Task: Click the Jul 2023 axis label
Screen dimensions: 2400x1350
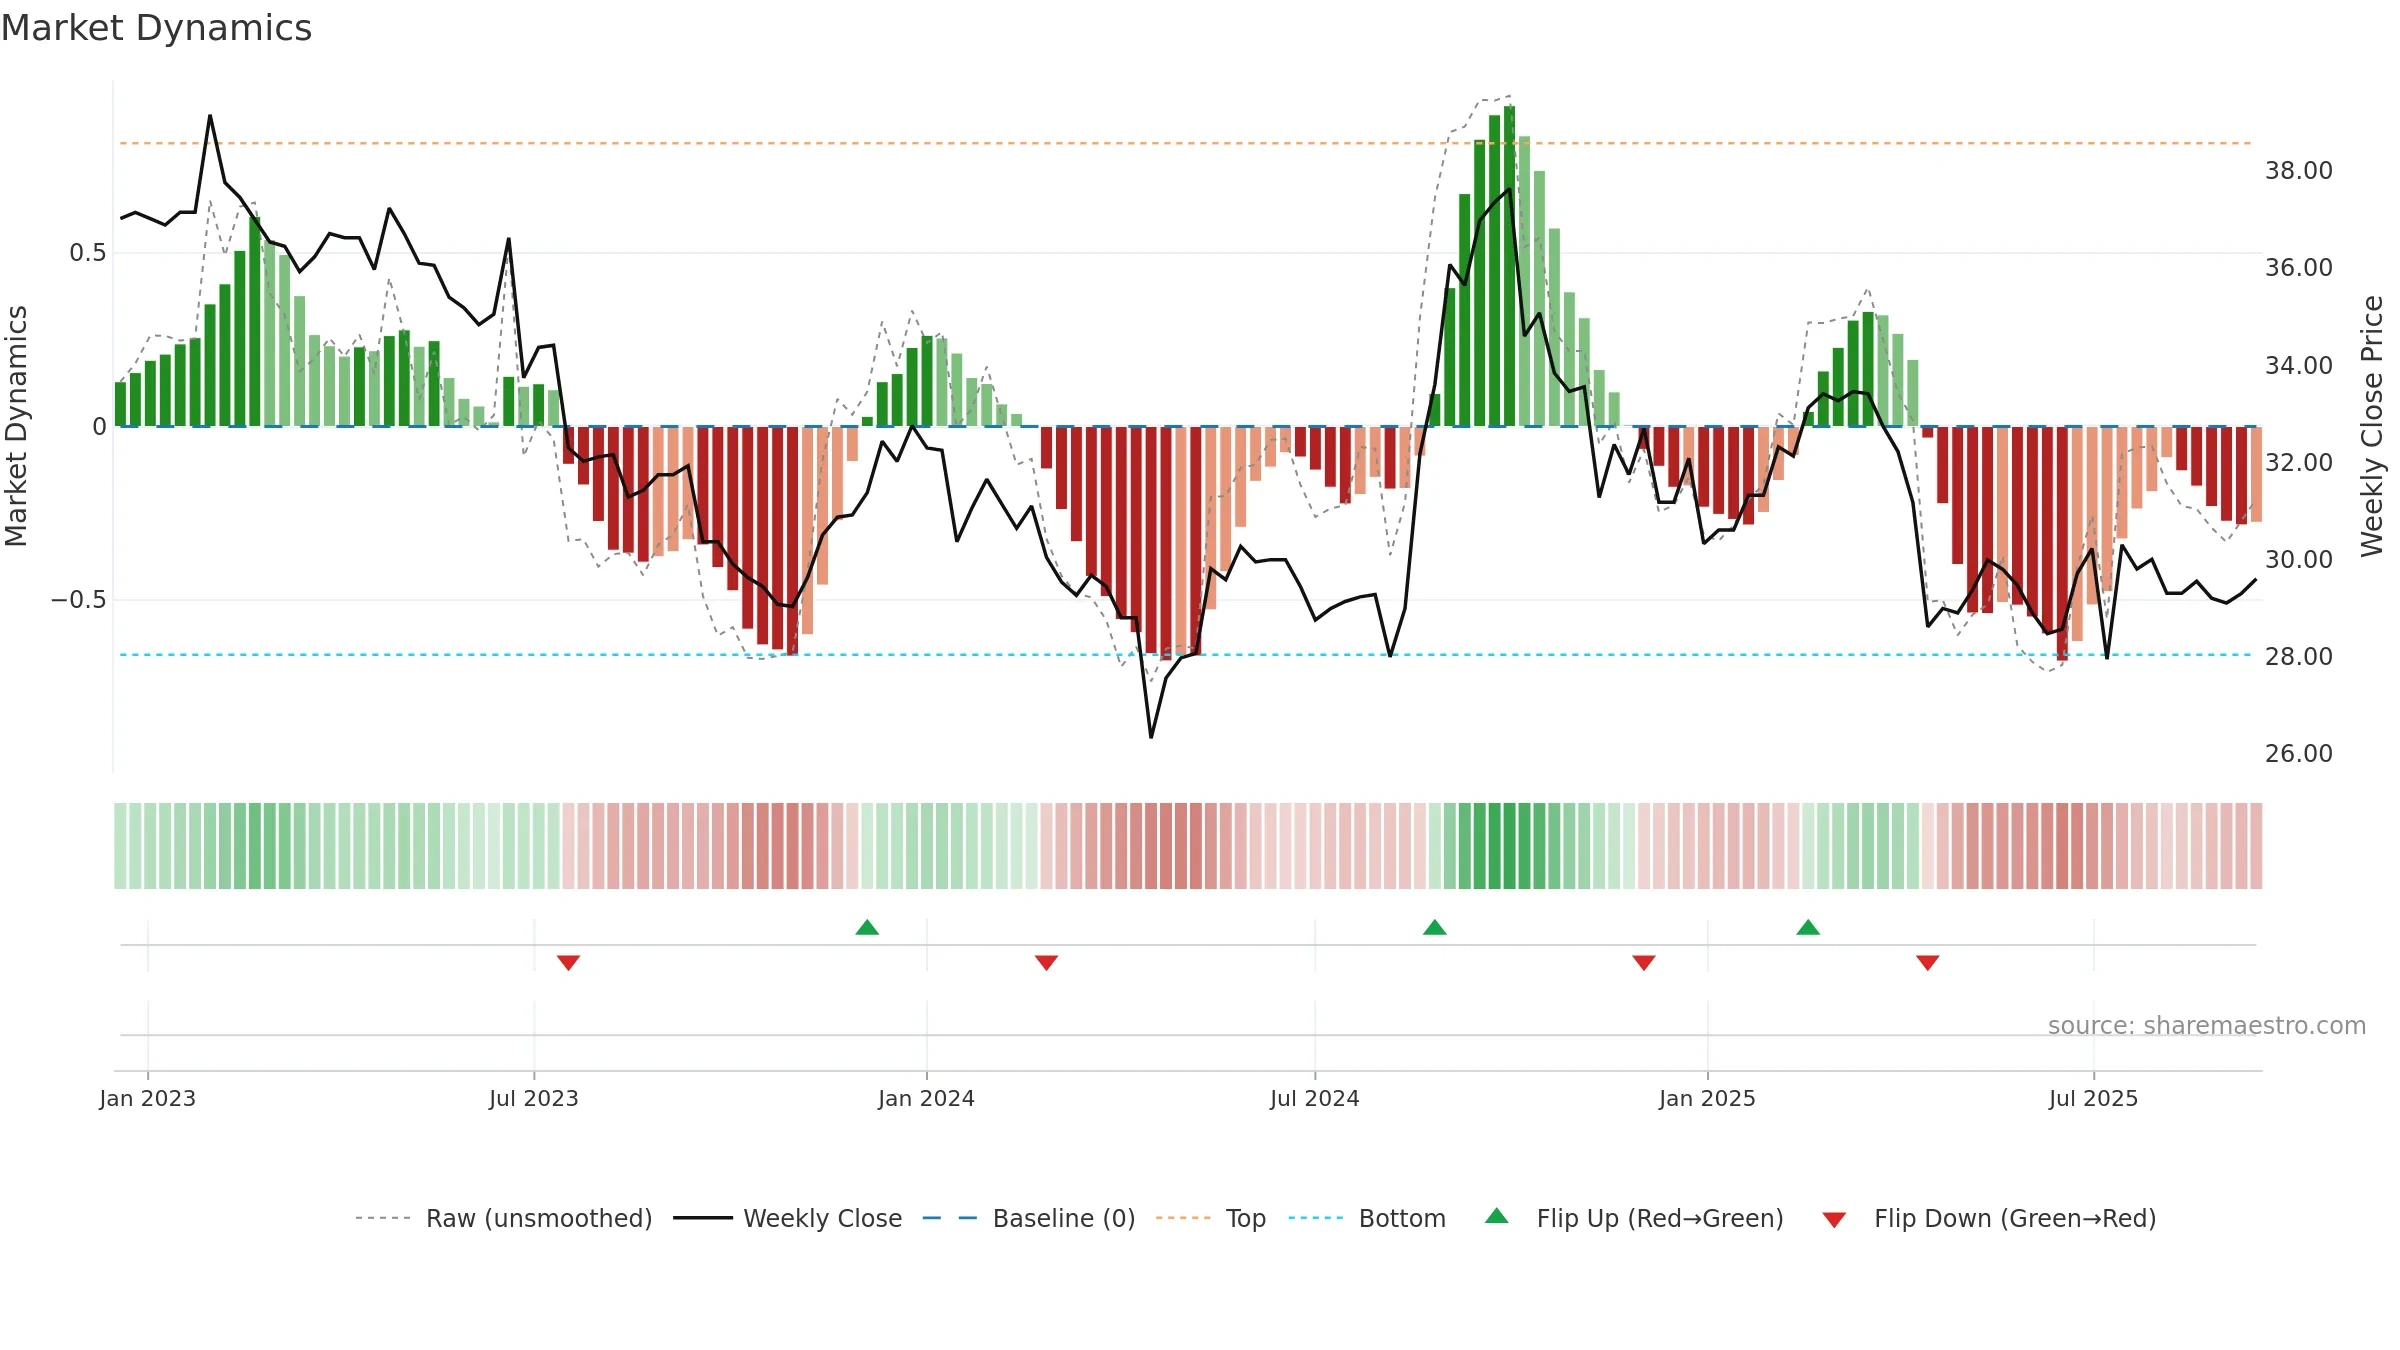Action: coord(534,1098)
